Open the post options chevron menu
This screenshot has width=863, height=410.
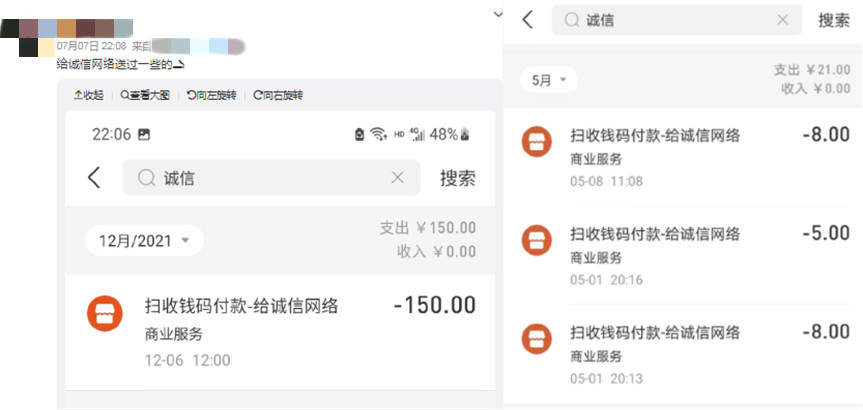[498, 13]
